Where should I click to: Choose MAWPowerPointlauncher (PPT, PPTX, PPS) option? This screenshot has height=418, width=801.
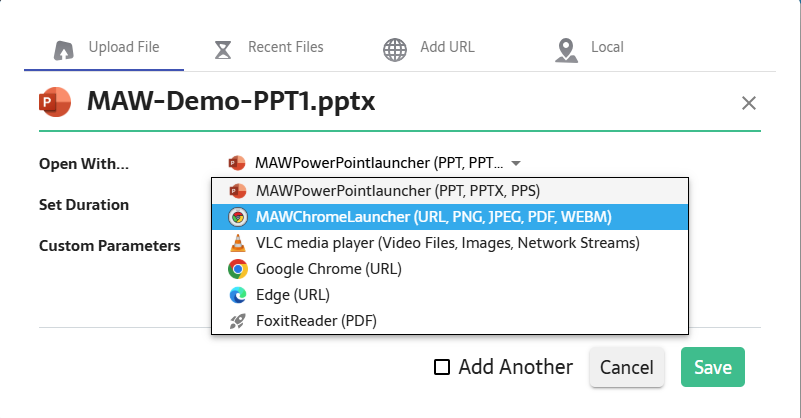click(398, 190)
